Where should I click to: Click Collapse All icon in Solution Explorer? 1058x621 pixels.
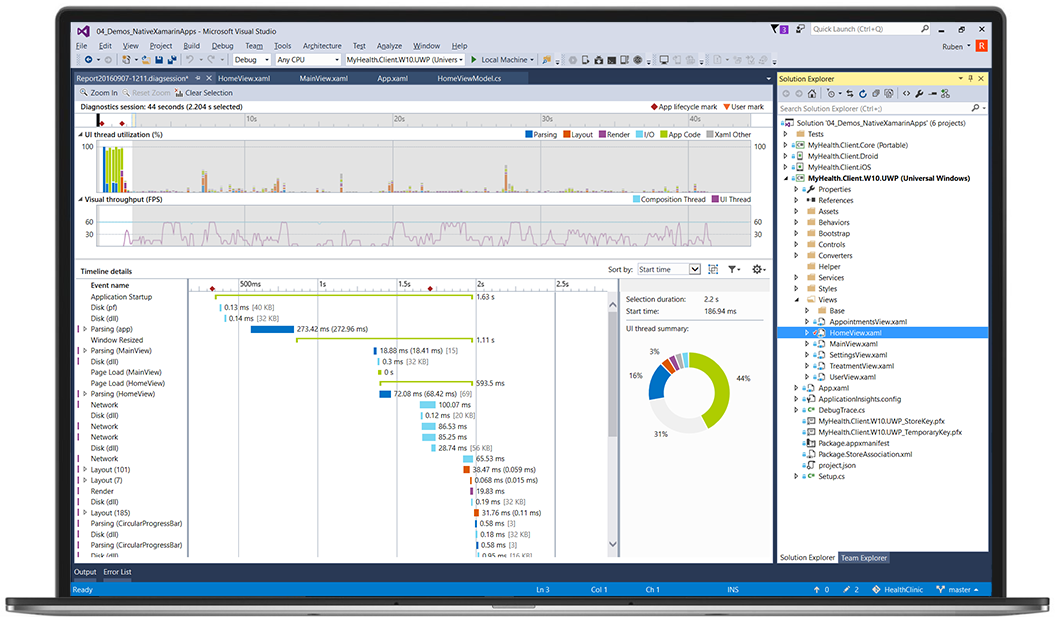point(876,94)
